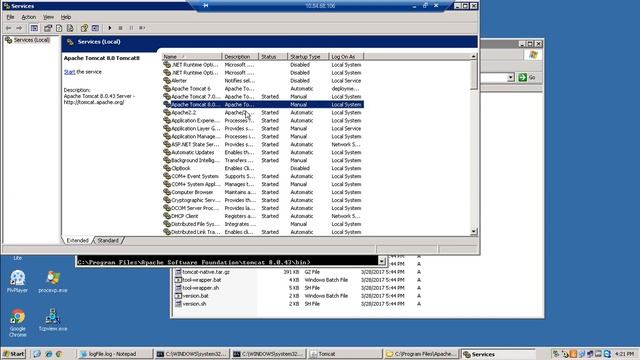
Task: Click the pin icon on the remote connection bar
Action: (x=206, y=6)
